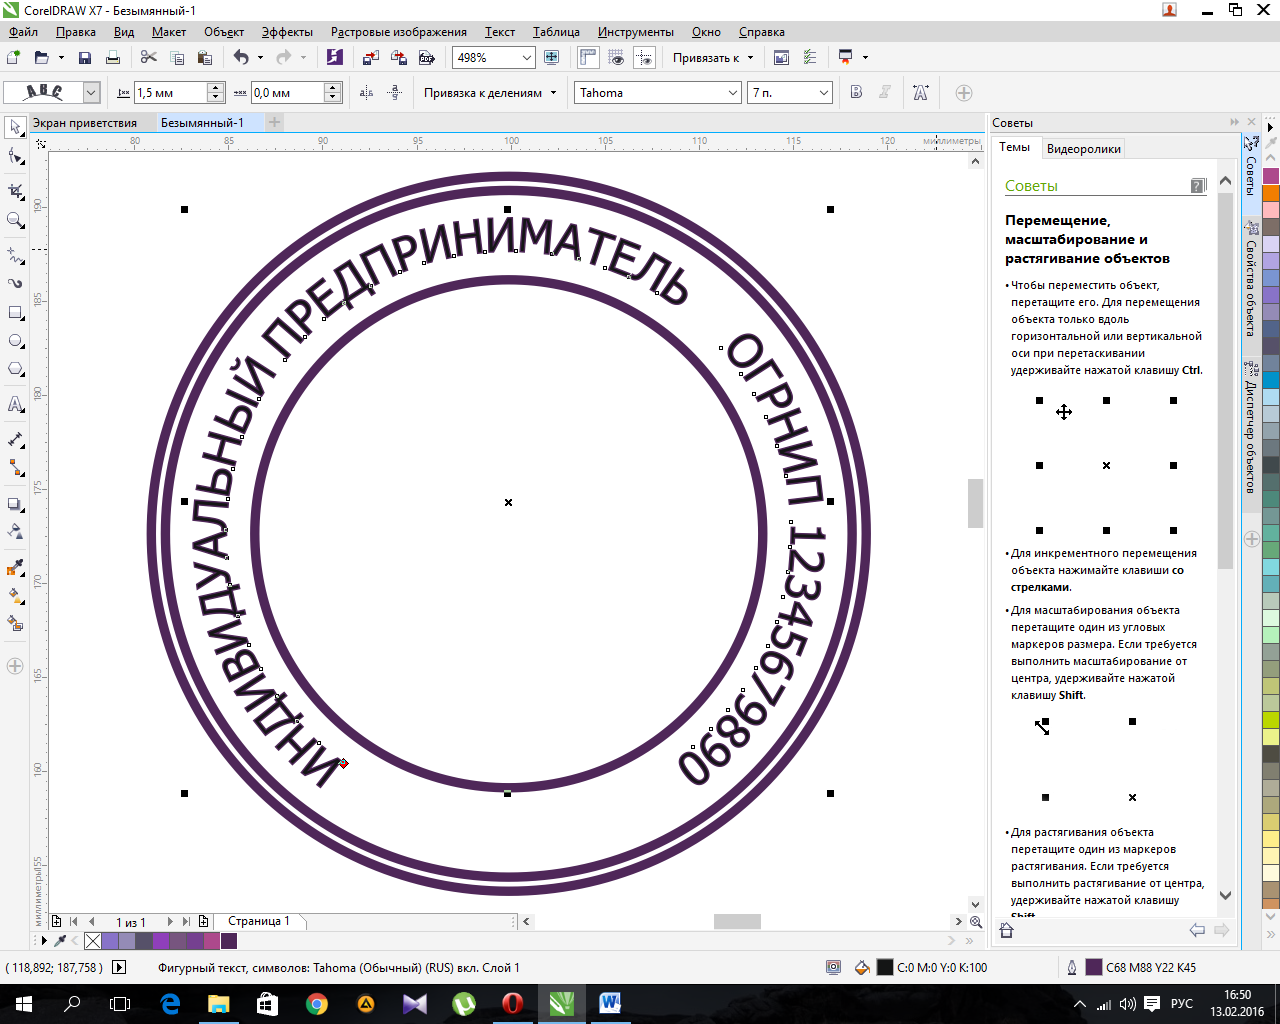Choose the Polygon tool

15,369
